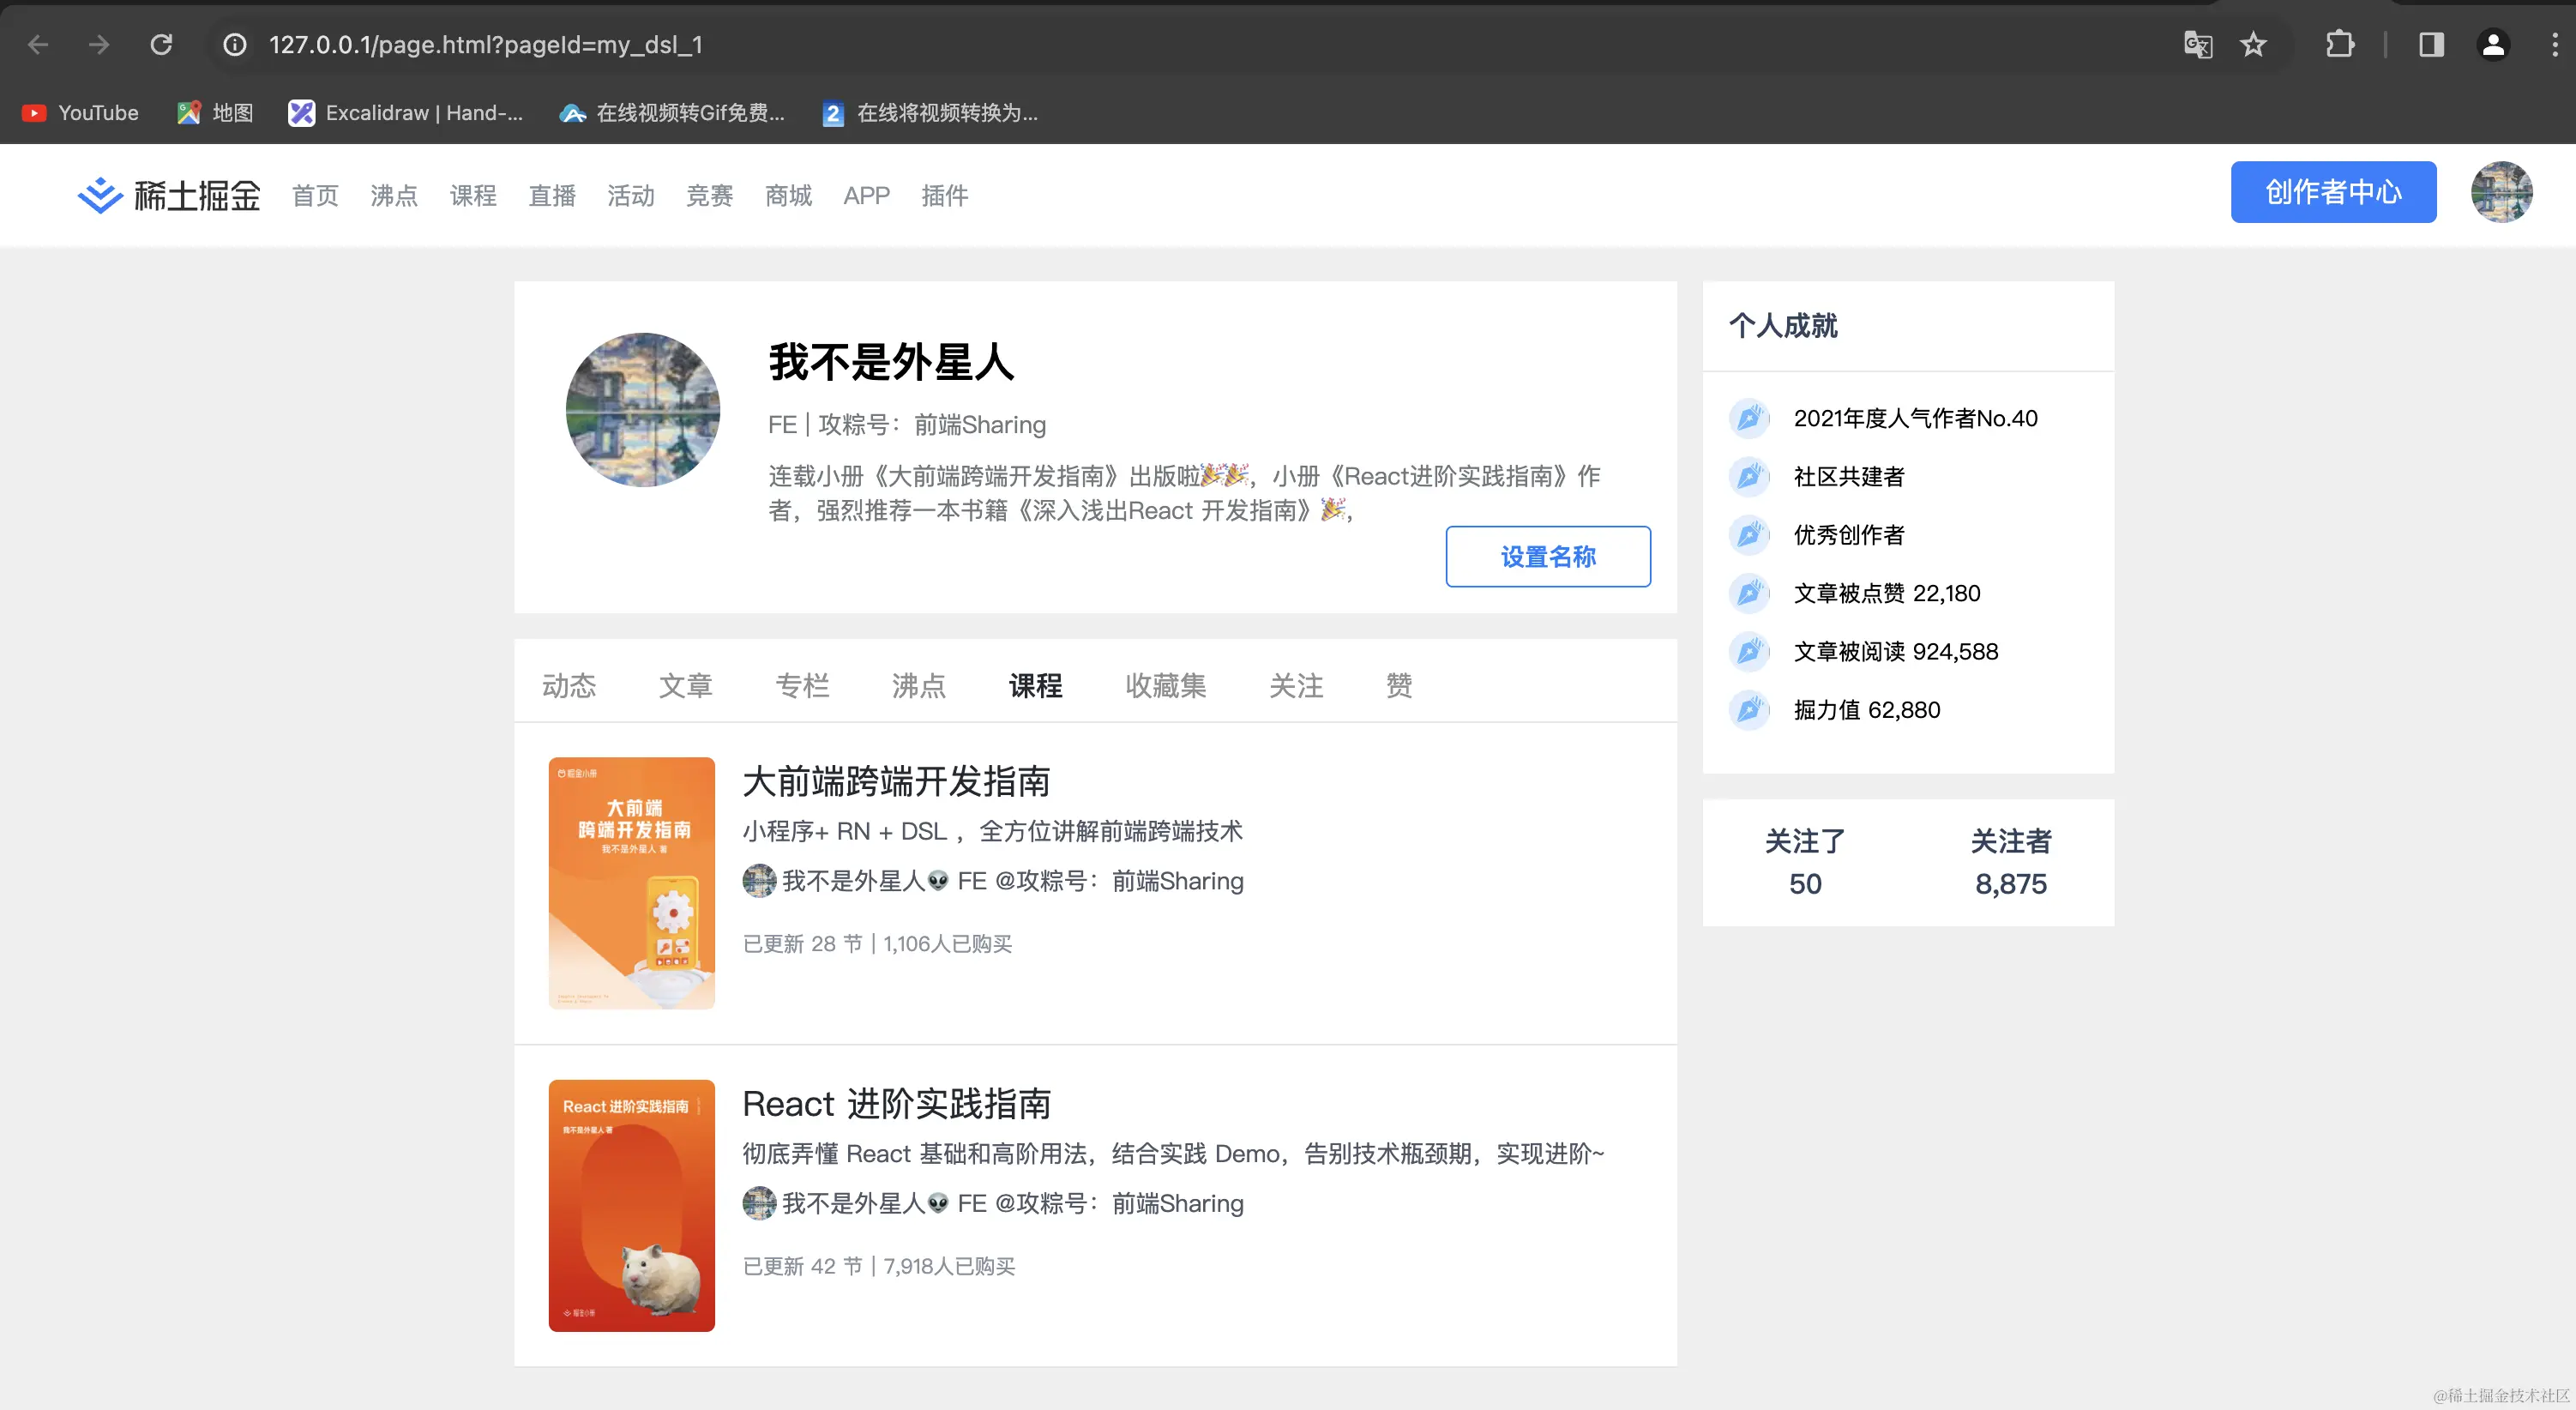Screen dimensions: 2576x1410
Task: Open 直播 in navigation
Action: coord(552,196)
